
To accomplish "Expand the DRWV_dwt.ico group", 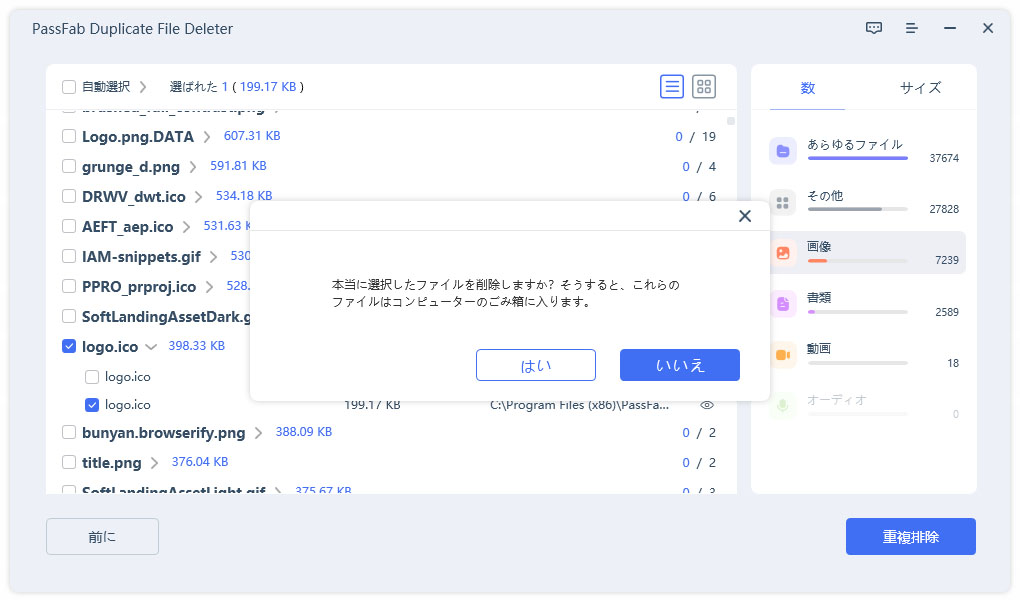I will (x=198, y=197).
